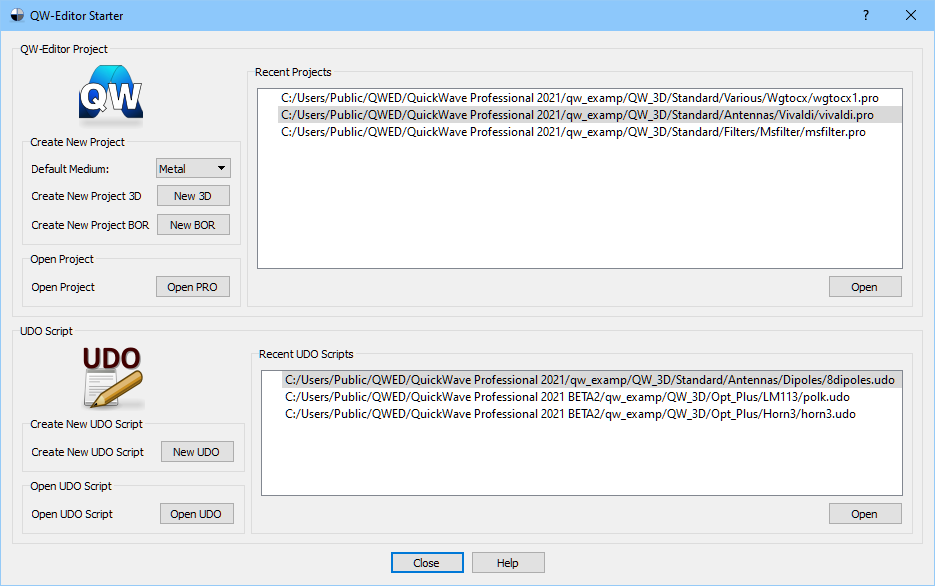
Task: Select the 8dipoles.udo script
Action: pos(590,380)
